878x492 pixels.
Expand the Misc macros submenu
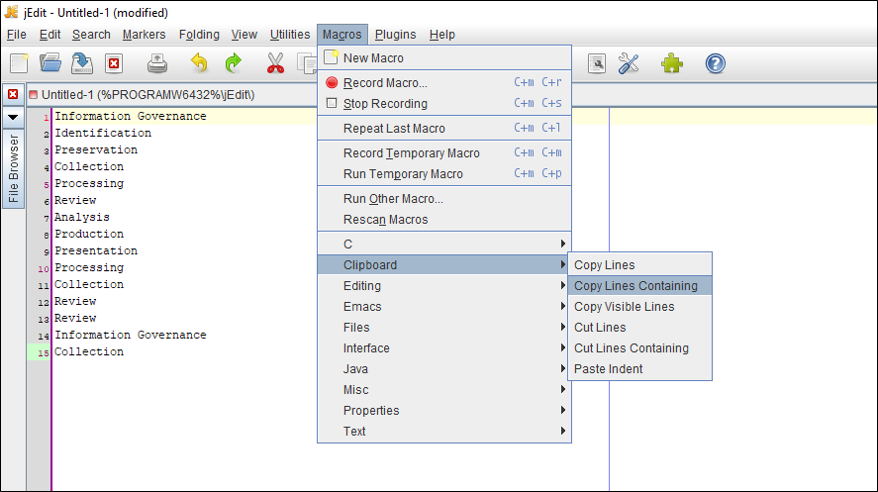pos(445,390)
